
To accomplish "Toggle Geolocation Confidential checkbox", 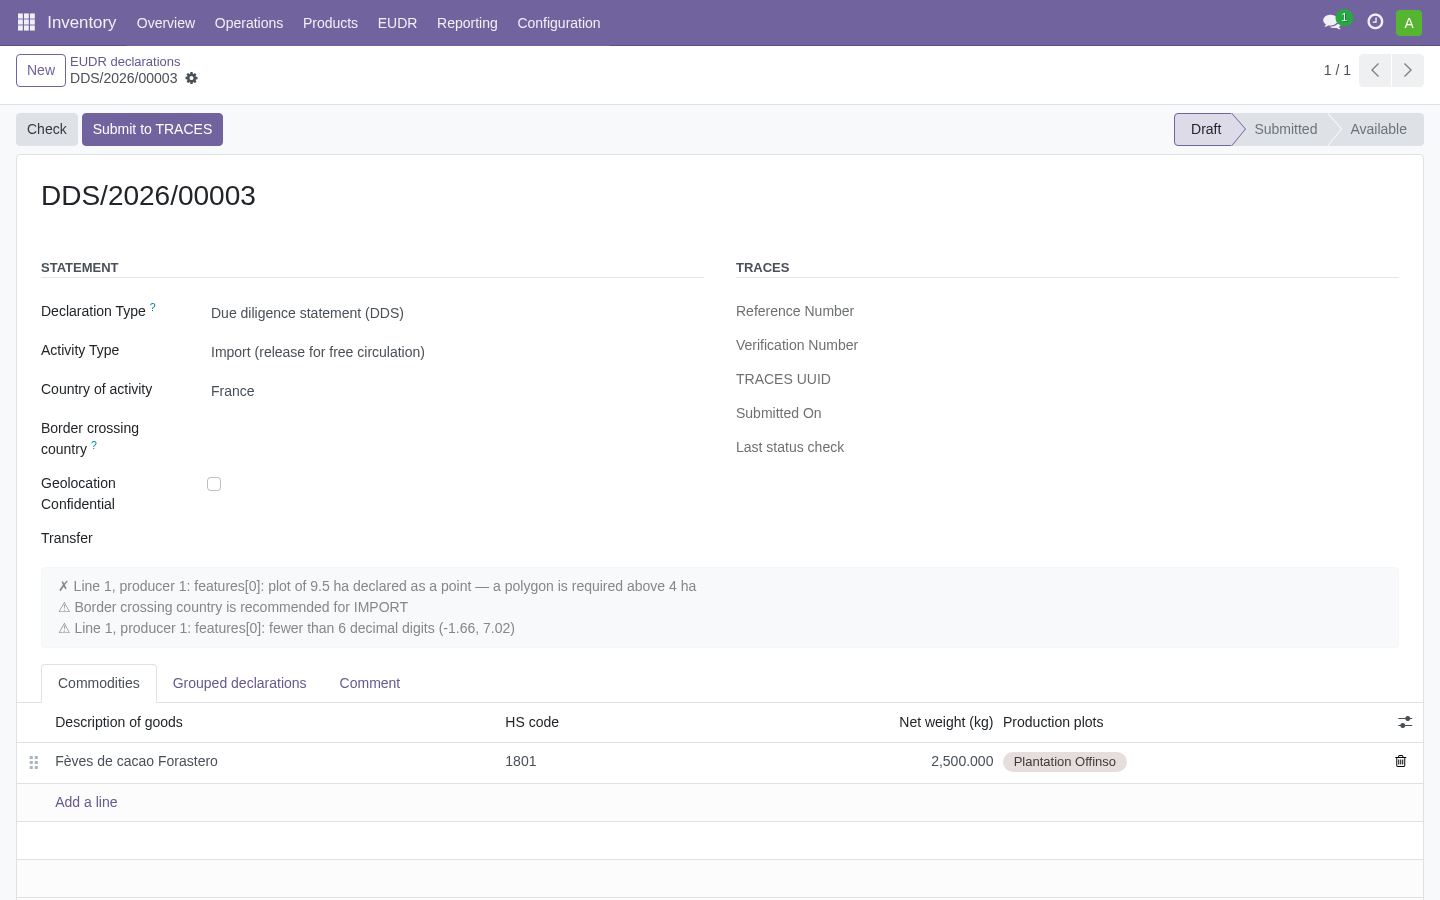I will click(x=214, y=484).
